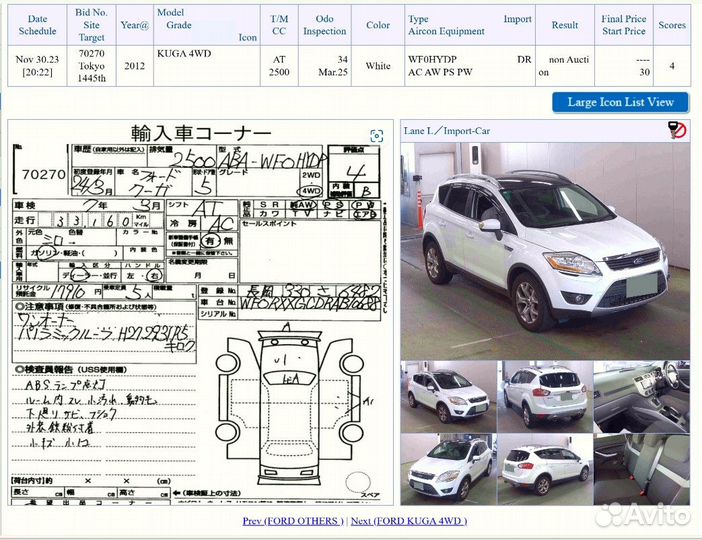The height and width of the screenshot is (540, 702).
Task: Click the Bid No. Site Target header
Action: (91, 25)
